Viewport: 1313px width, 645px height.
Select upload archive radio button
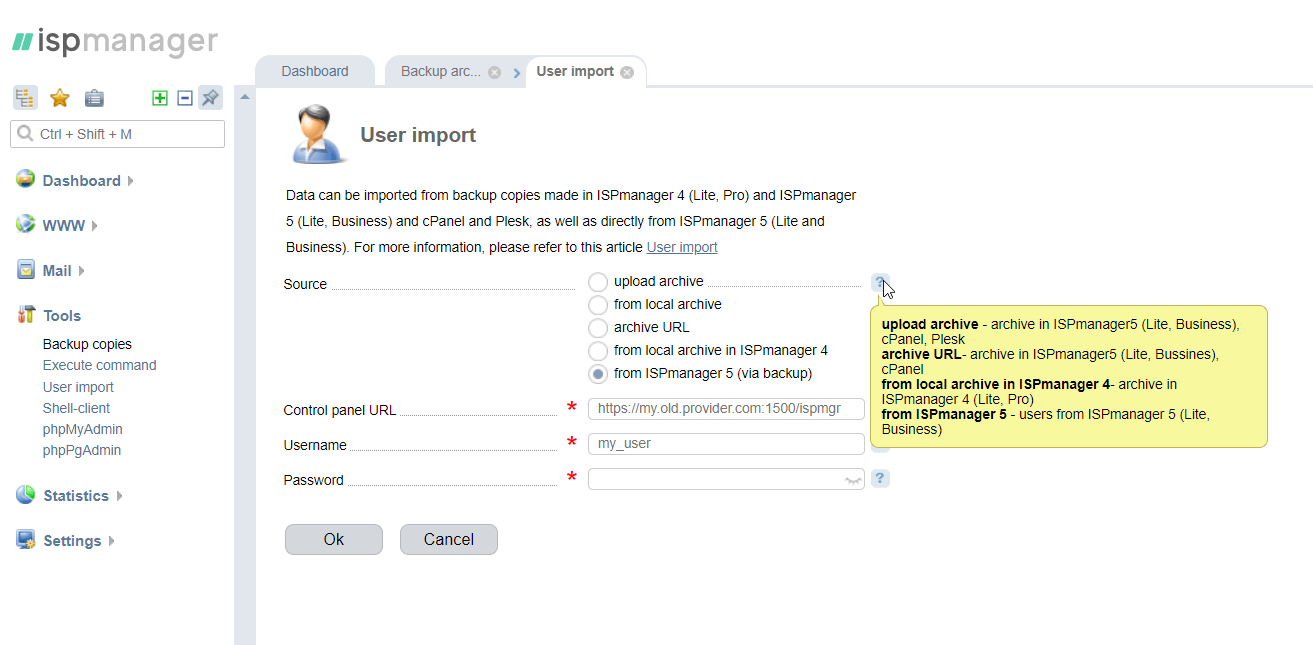(598, 282)
